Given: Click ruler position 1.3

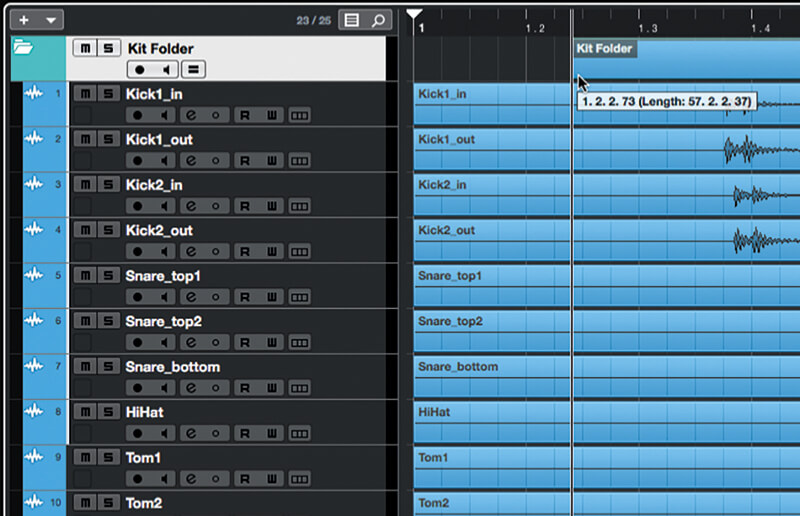Looking at the screenshot, I should 648,29.
